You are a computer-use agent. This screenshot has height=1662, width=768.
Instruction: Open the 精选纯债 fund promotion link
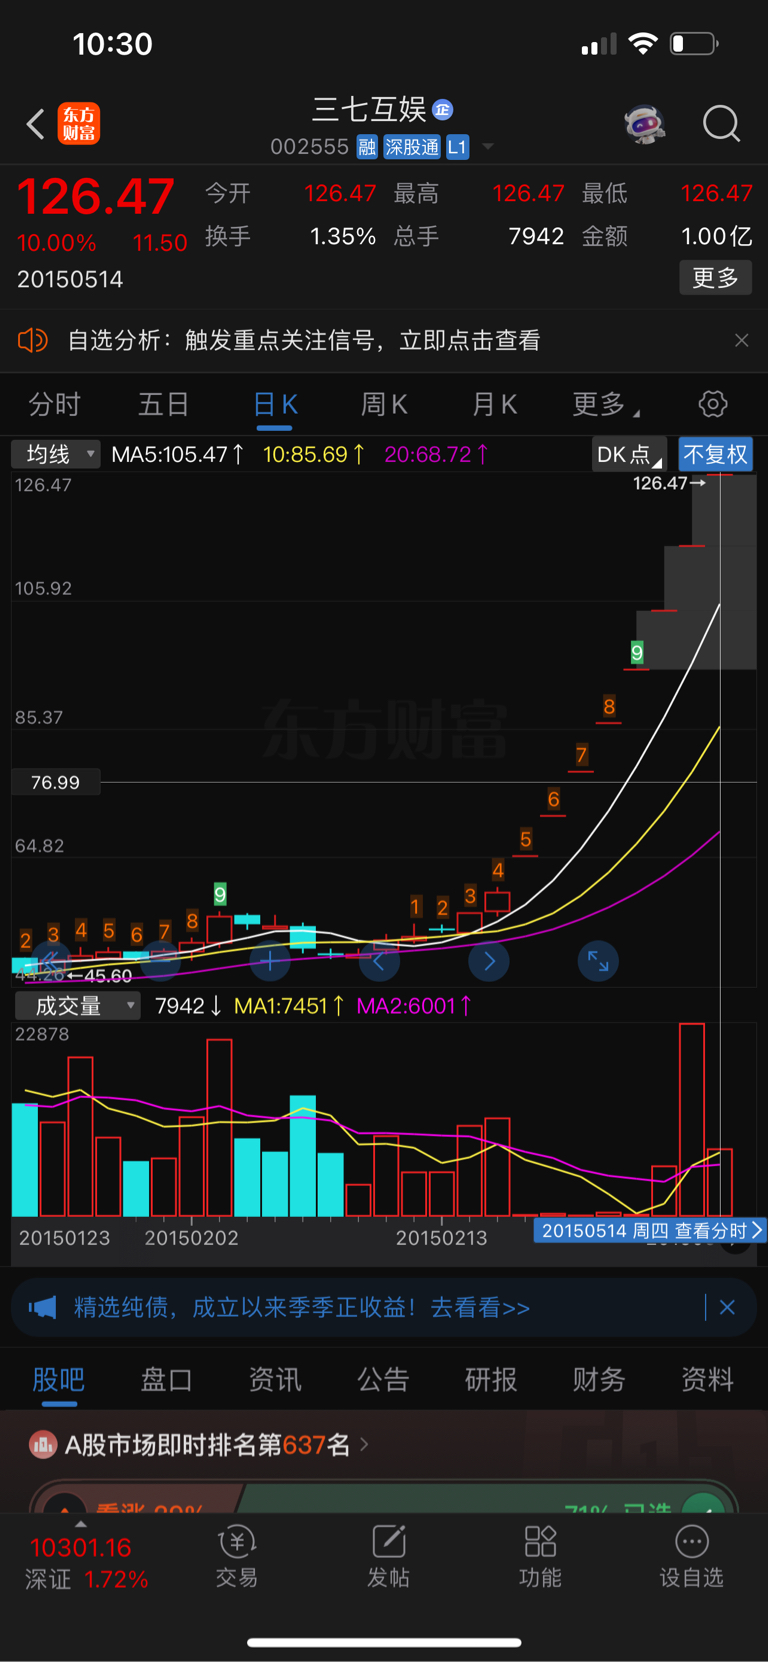tap(302, 1307)
